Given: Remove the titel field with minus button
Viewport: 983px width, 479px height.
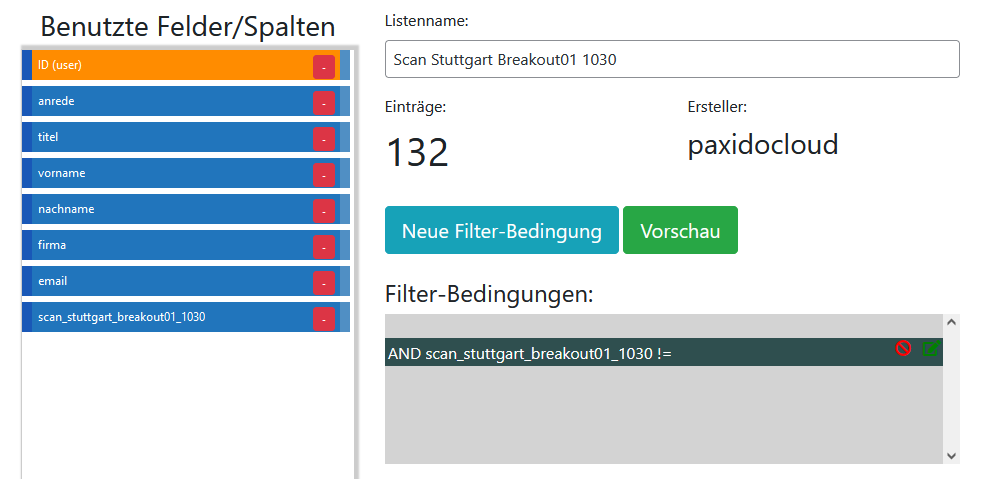Looking at the screenshot, I should [324, 138].
